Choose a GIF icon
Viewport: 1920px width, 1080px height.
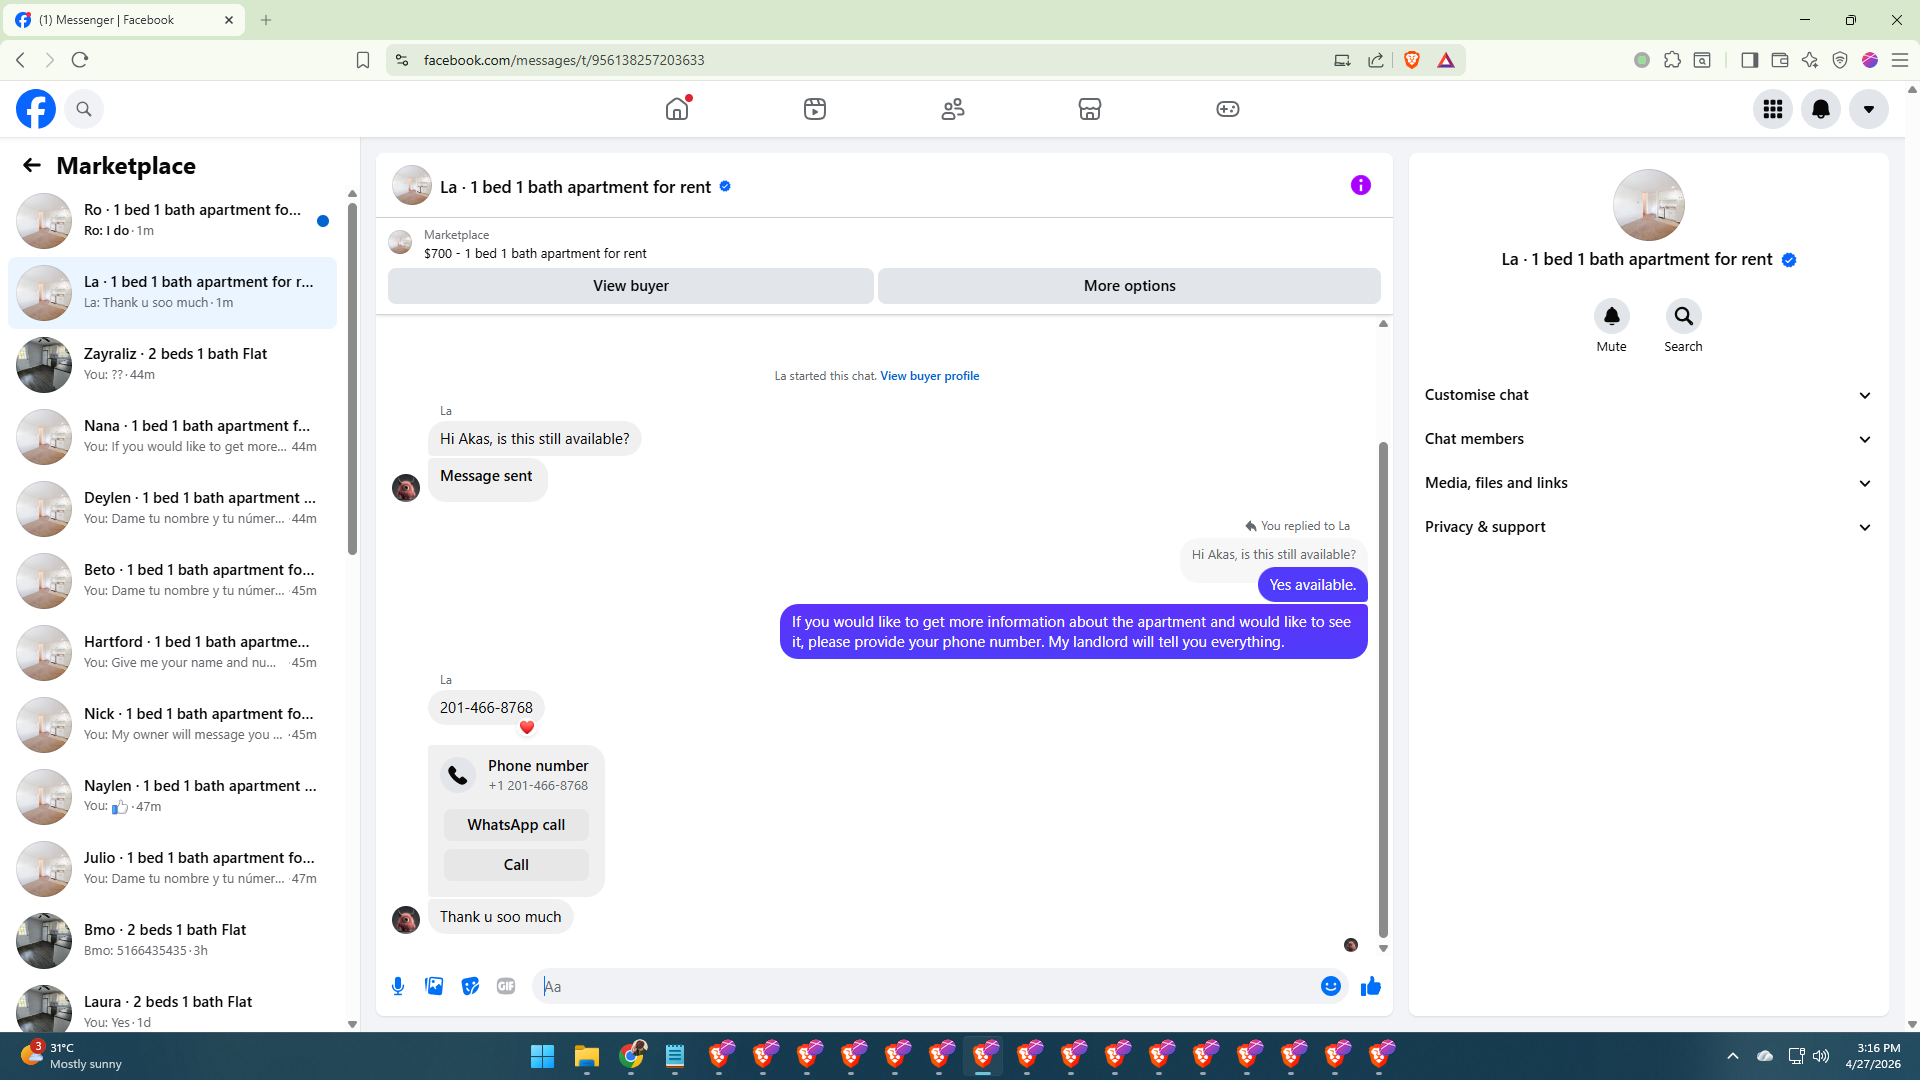point(506,986)
